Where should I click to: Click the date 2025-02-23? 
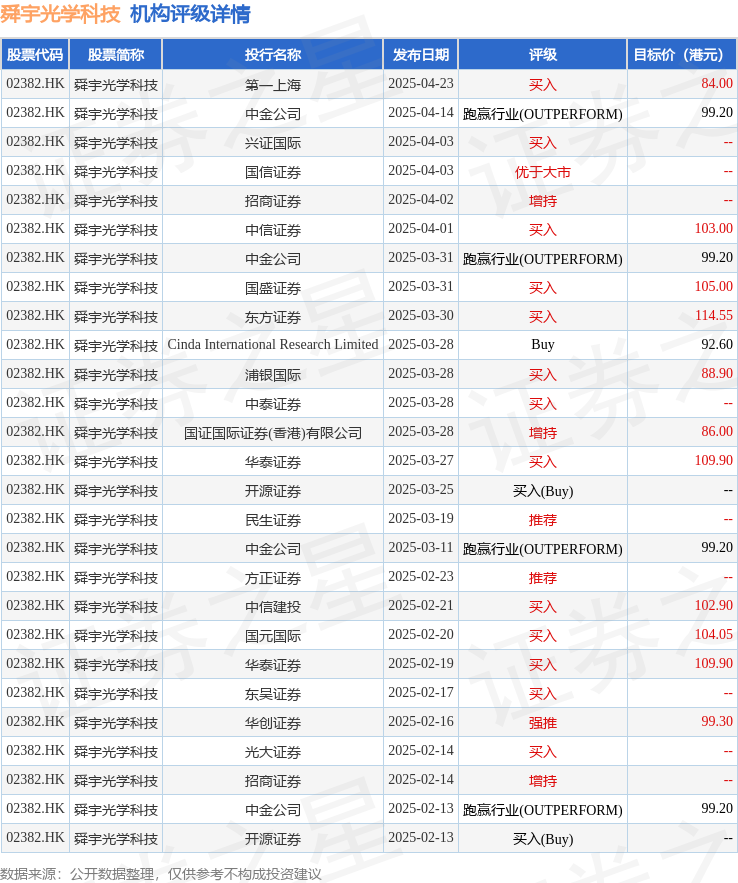pos(421,577)
